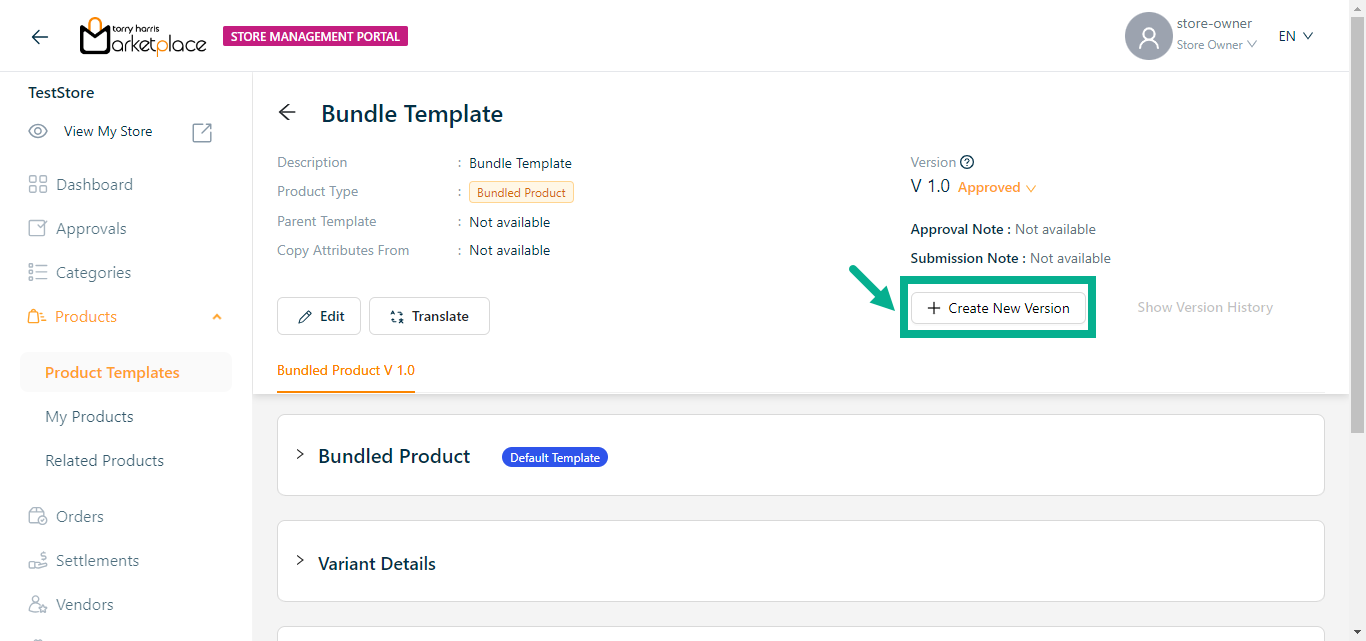Open store in new tab icon
This screenshot has height=641, width=1366.
tap(202, 132)
